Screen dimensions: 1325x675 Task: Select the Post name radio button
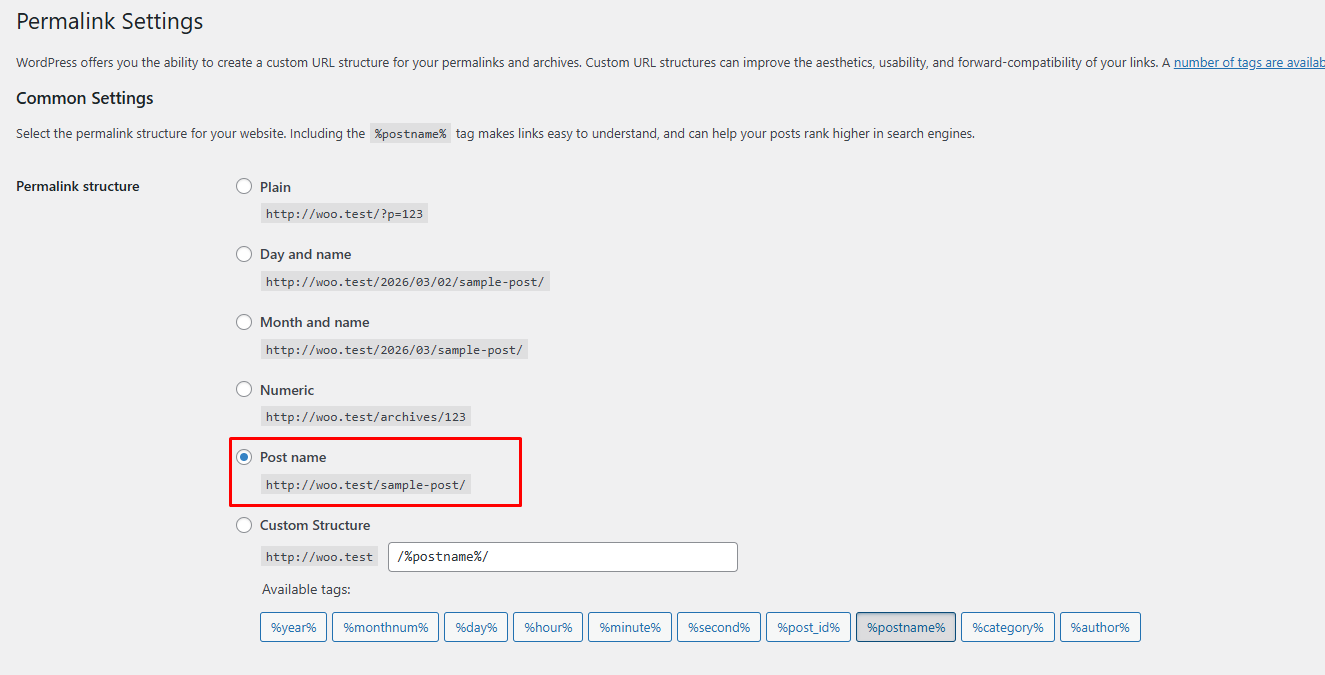244,457
